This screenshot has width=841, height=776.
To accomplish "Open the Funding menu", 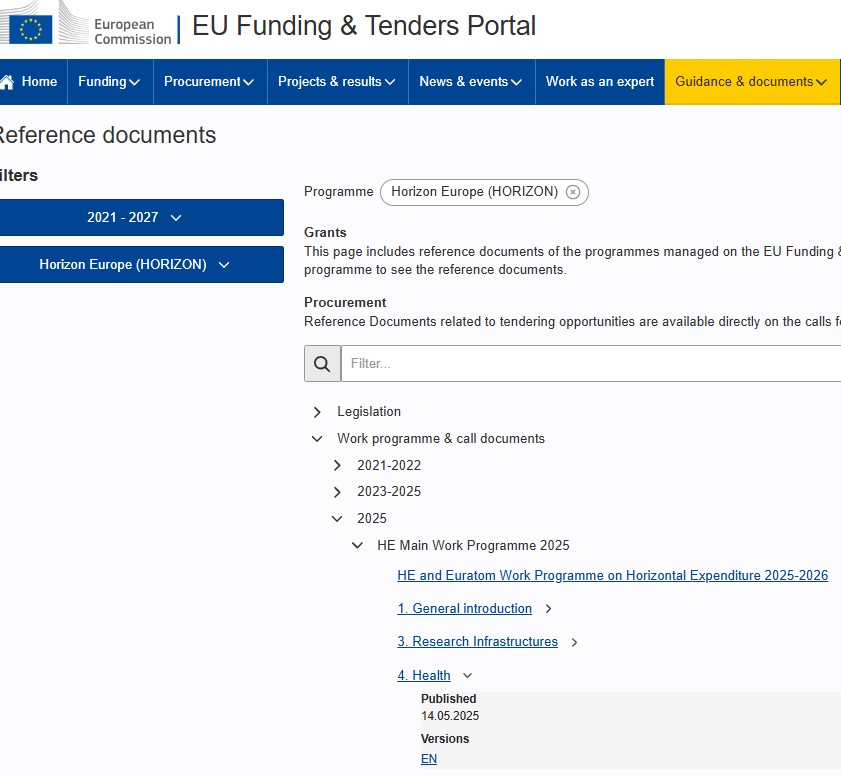I will [109, 82].
